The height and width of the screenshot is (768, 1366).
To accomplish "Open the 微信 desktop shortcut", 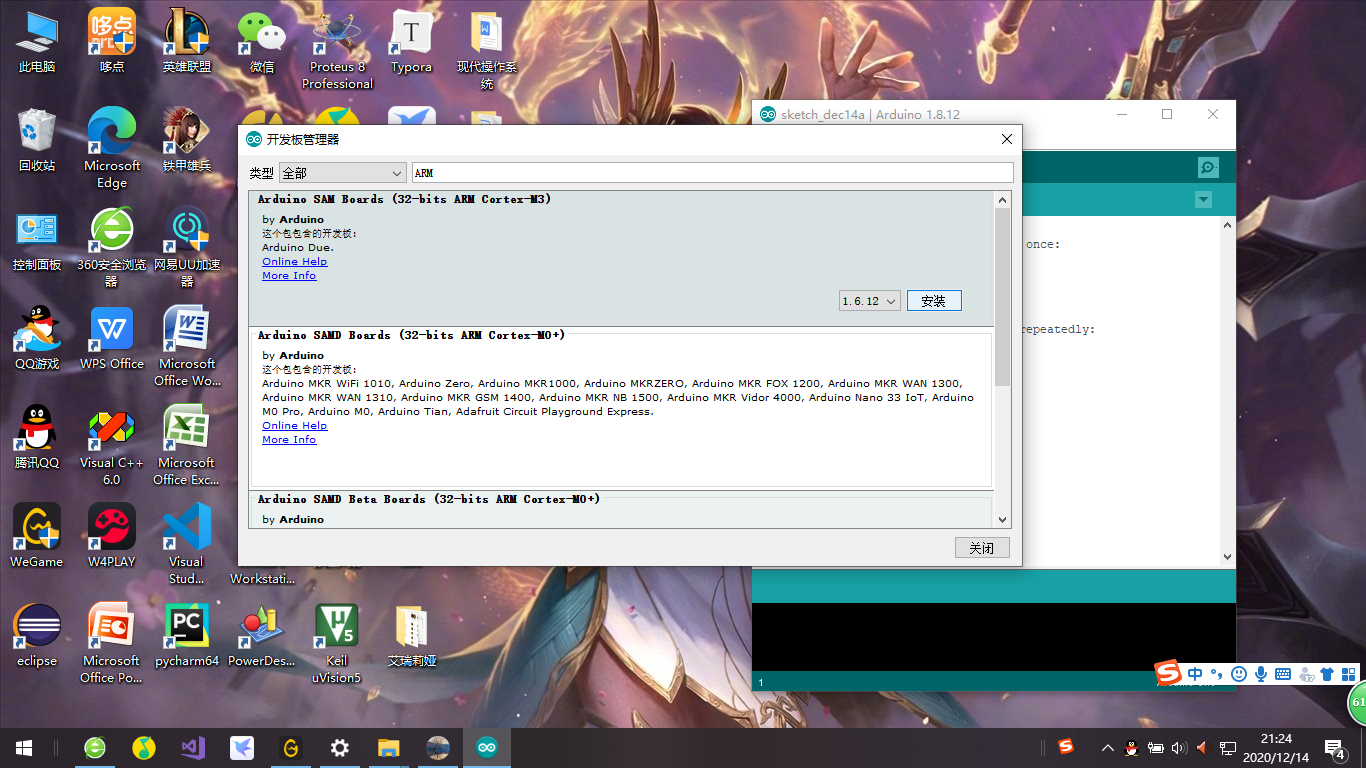I will tap(262, 42).
